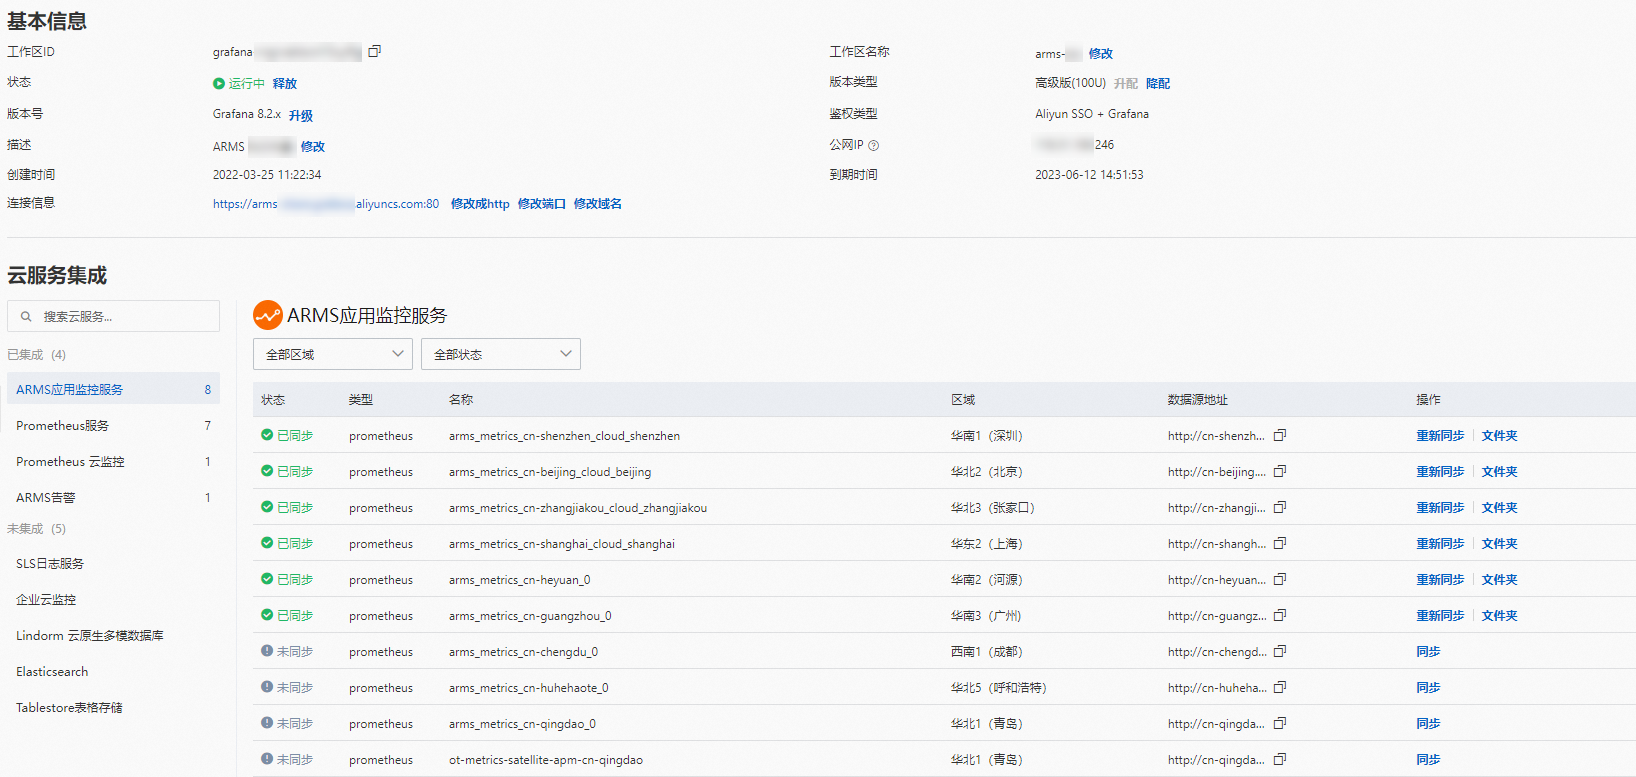Copy data source address for the heyuan row
Image resolution: width=1636 pixels, height=777 pixels.
[x=1280, y=579]
